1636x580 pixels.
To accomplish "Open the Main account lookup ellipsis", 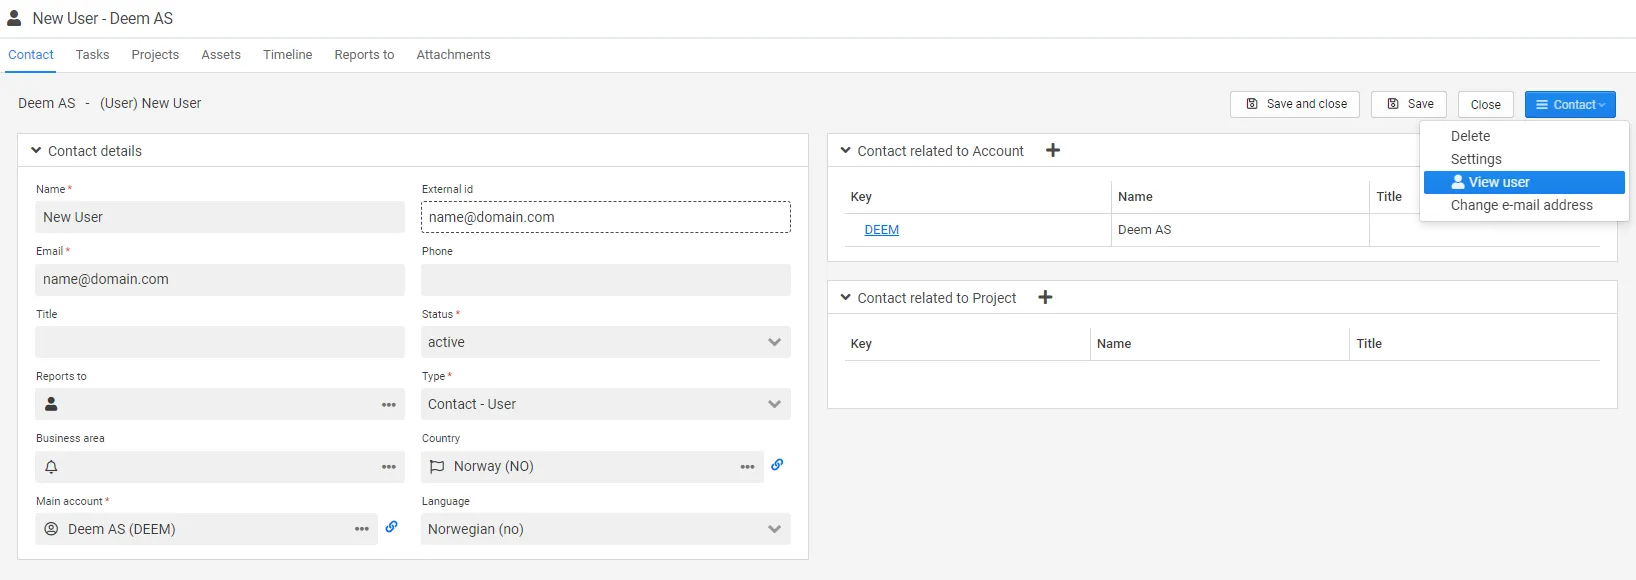I will click(x=362, y=529).
